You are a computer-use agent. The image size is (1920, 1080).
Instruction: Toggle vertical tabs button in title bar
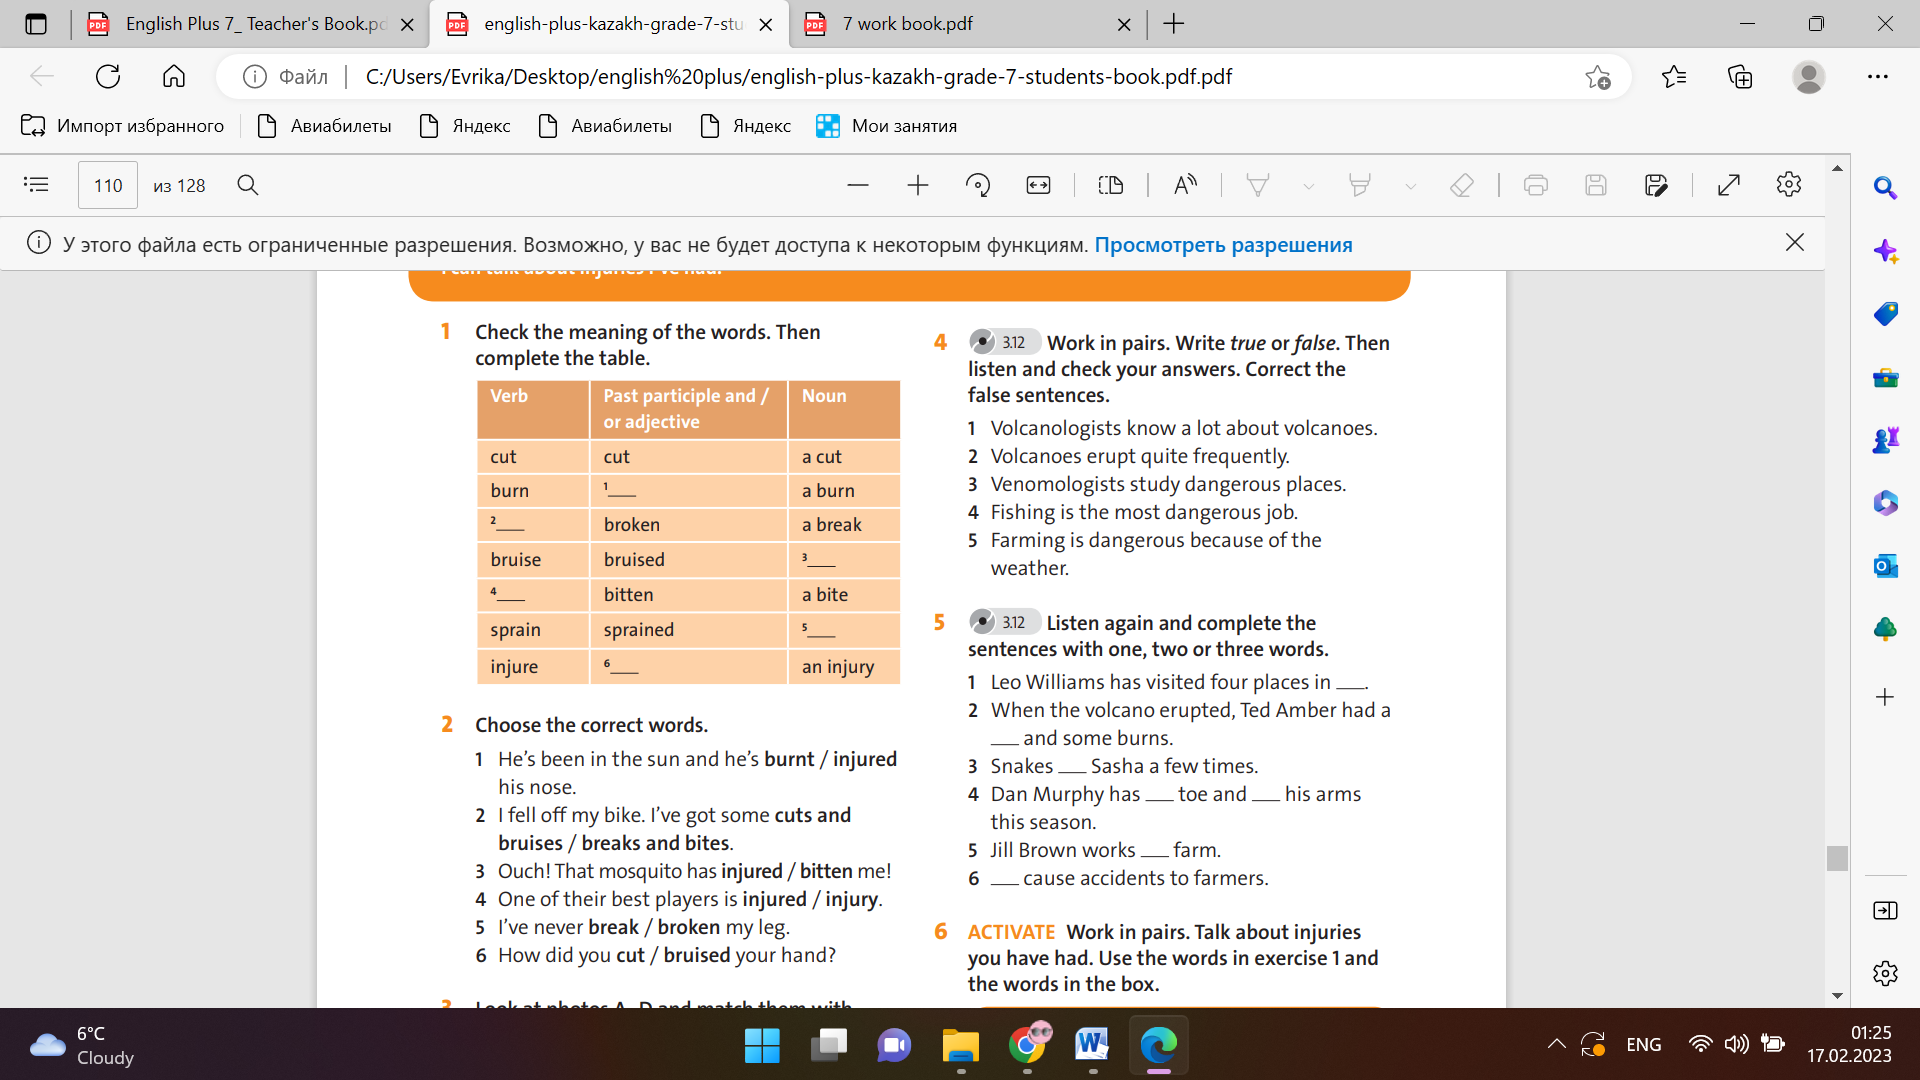pos(36,24)
